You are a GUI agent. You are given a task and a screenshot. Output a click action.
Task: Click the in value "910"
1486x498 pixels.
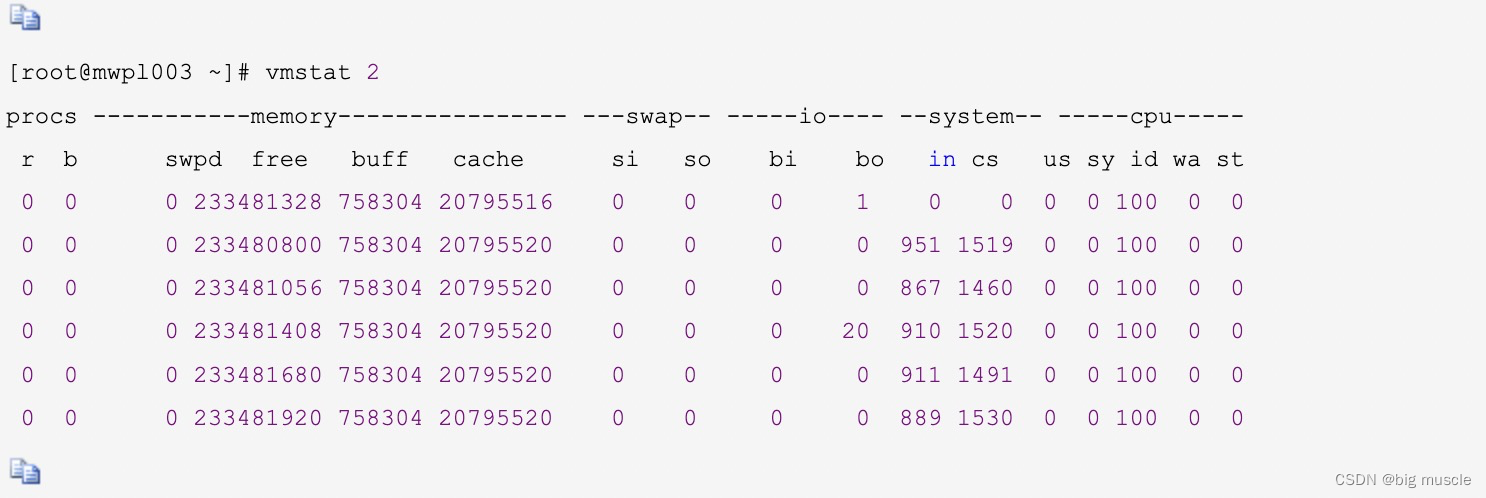[921, 331]
